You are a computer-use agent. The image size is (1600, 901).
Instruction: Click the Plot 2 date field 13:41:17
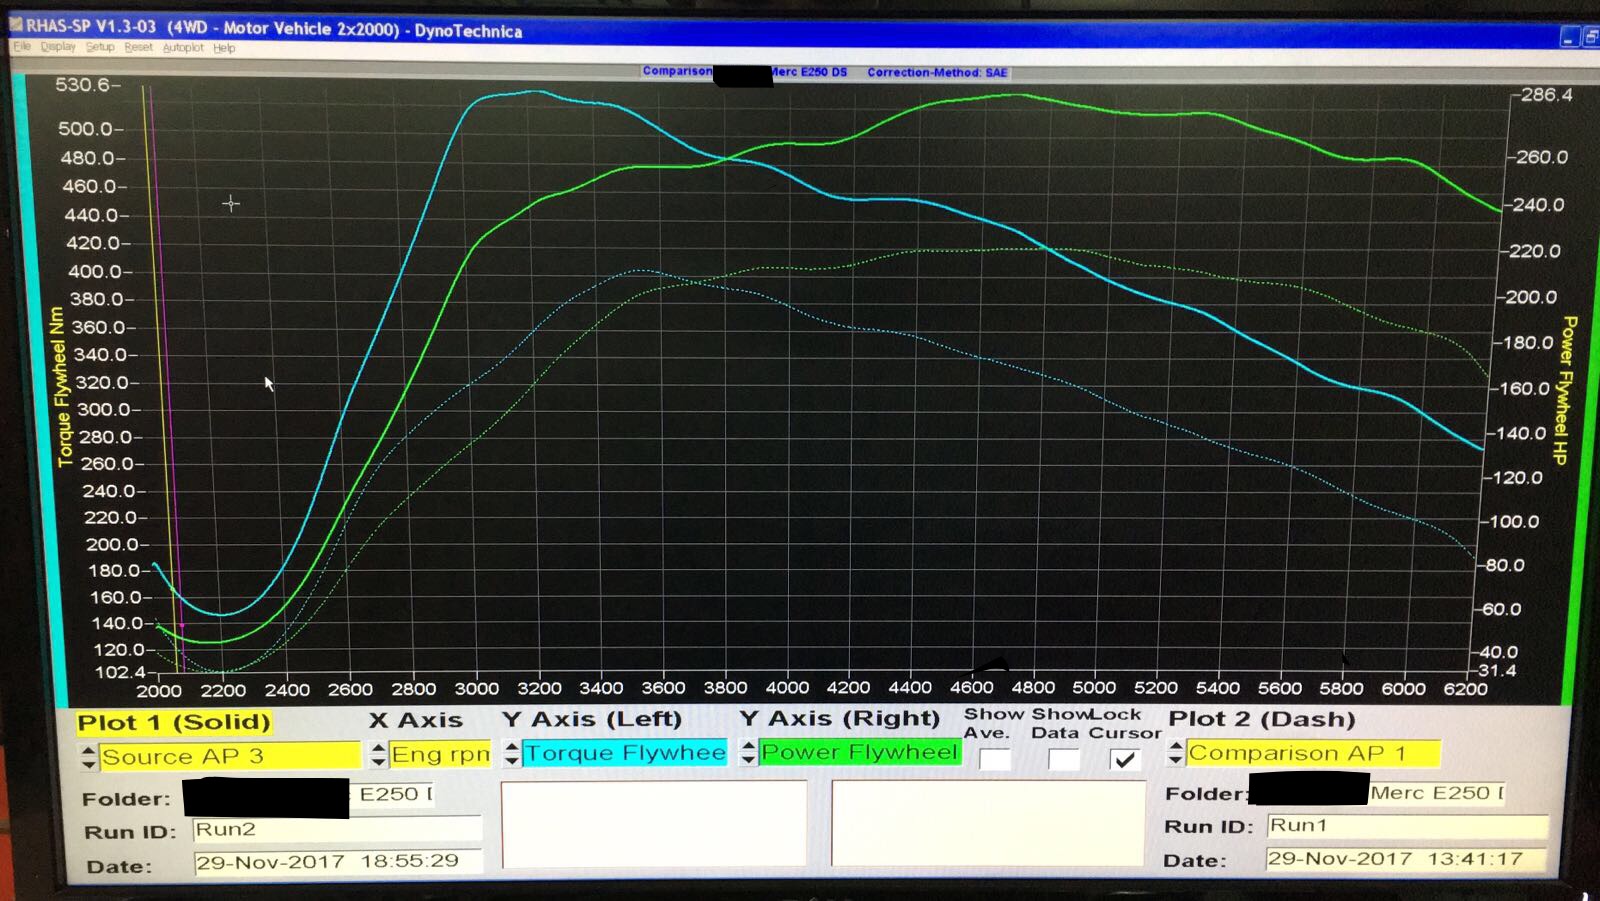[1407, 859]
